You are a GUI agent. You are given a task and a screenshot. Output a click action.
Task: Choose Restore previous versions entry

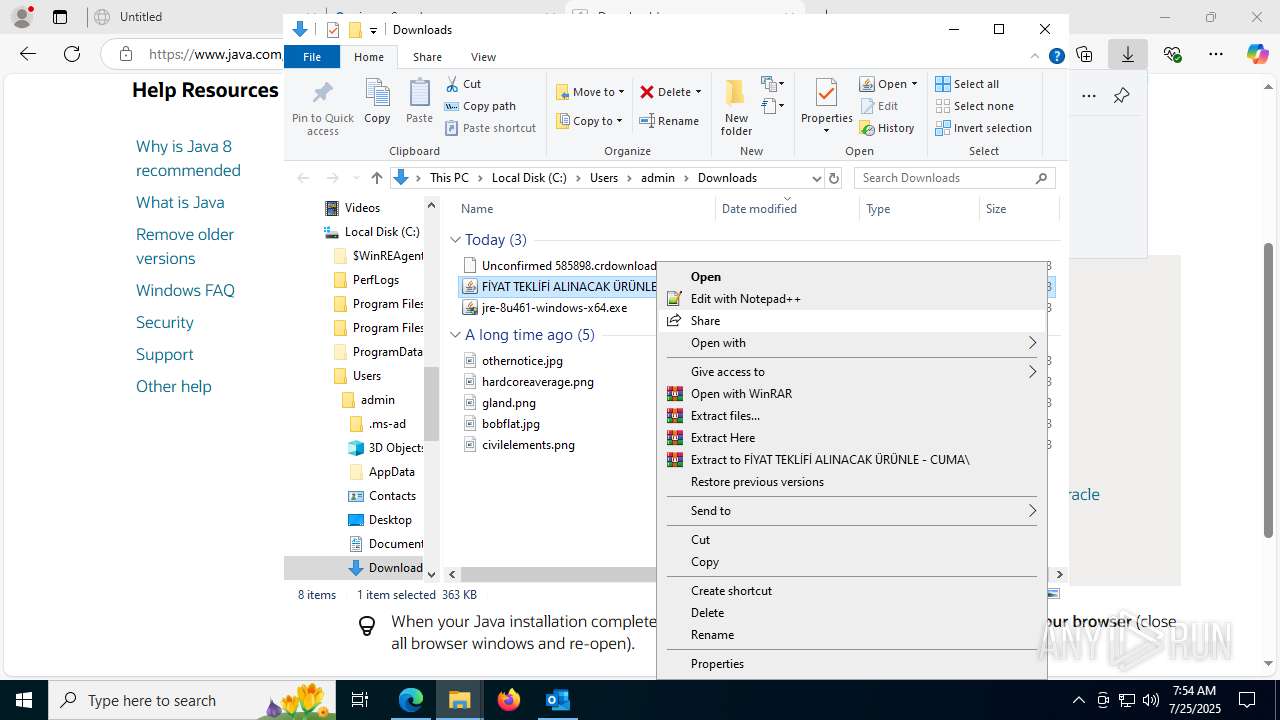click(x=851, y=482)
